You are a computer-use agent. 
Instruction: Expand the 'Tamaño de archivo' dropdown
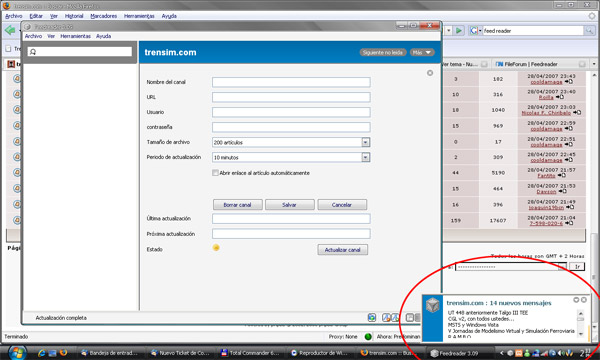tap(366, 142)
